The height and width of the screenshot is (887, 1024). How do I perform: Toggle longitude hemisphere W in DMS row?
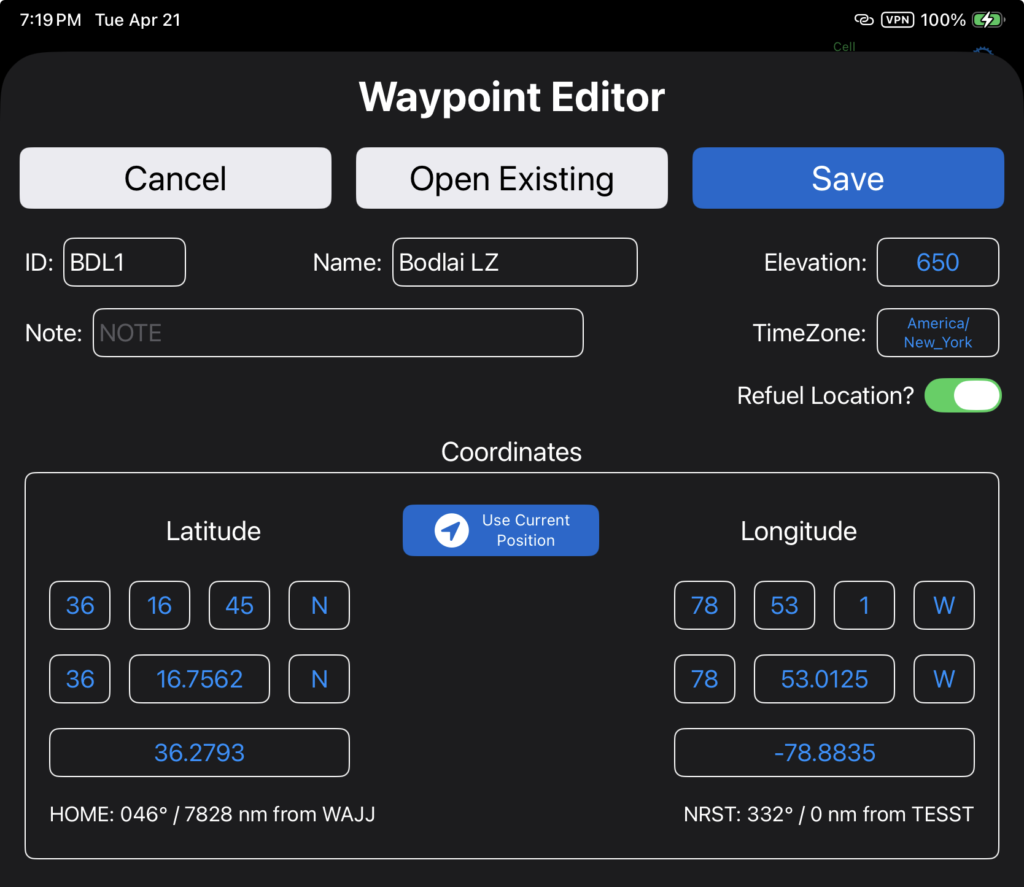pos(943,605)
